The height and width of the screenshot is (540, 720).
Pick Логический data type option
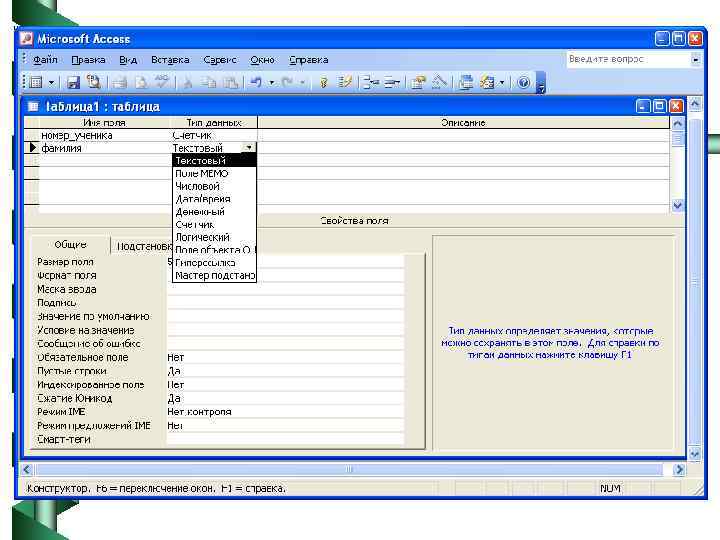pos(202,238)
